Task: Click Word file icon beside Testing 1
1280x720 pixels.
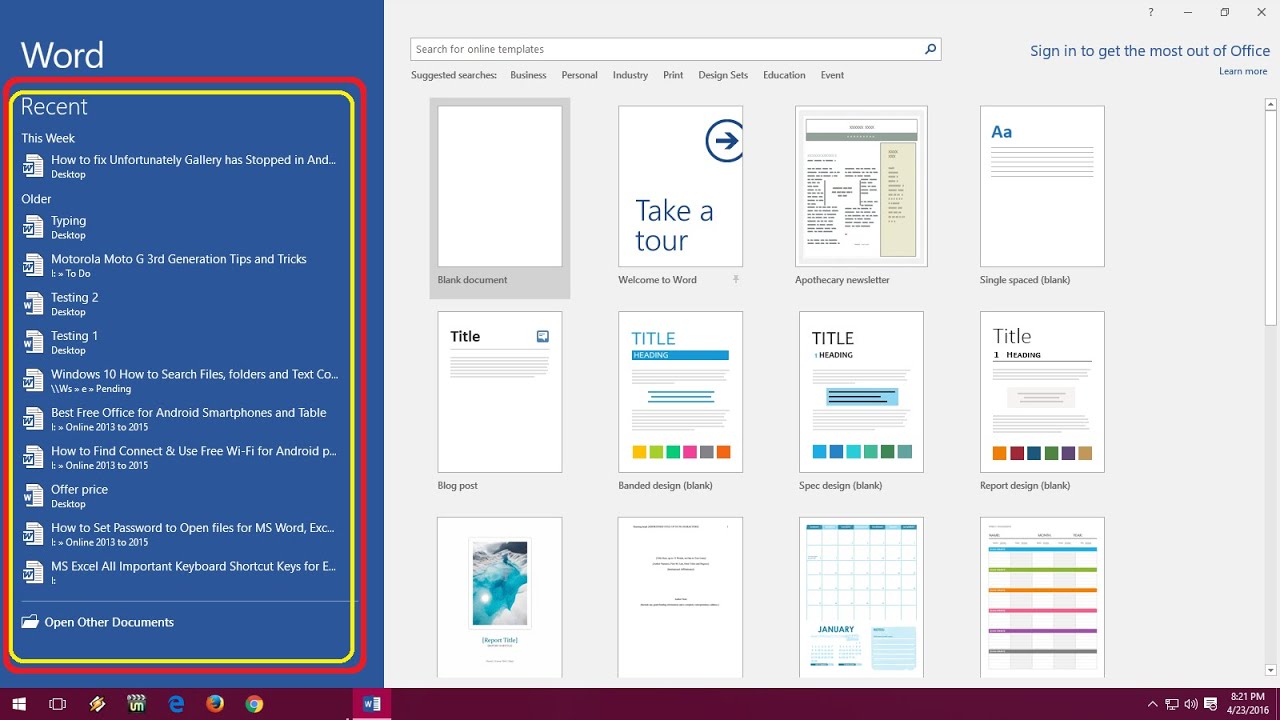Action: (x=33, y=342)
